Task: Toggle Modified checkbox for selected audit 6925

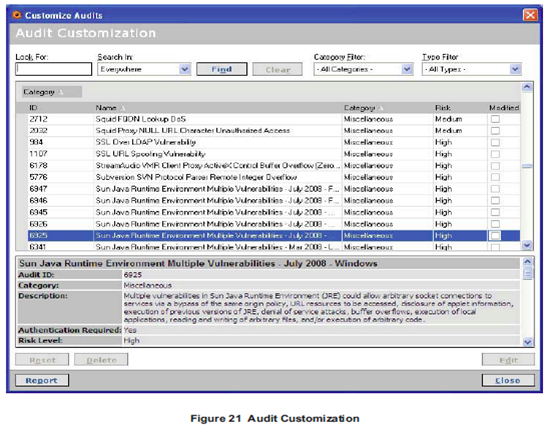Action: pyautogui.click(x=495, y=236)
